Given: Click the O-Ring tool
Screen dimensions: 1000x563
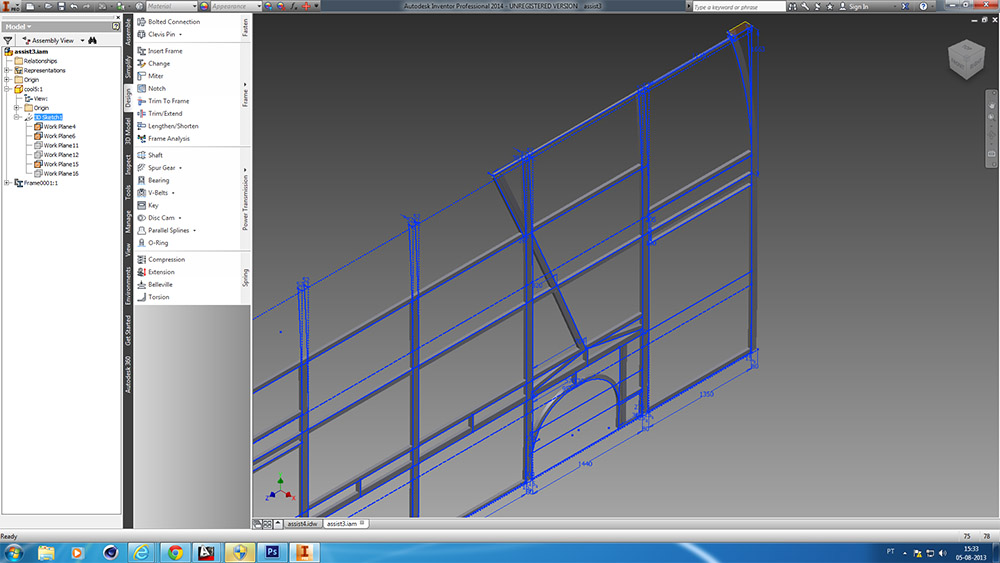Looking at the screenshot, I should [152, 243].
